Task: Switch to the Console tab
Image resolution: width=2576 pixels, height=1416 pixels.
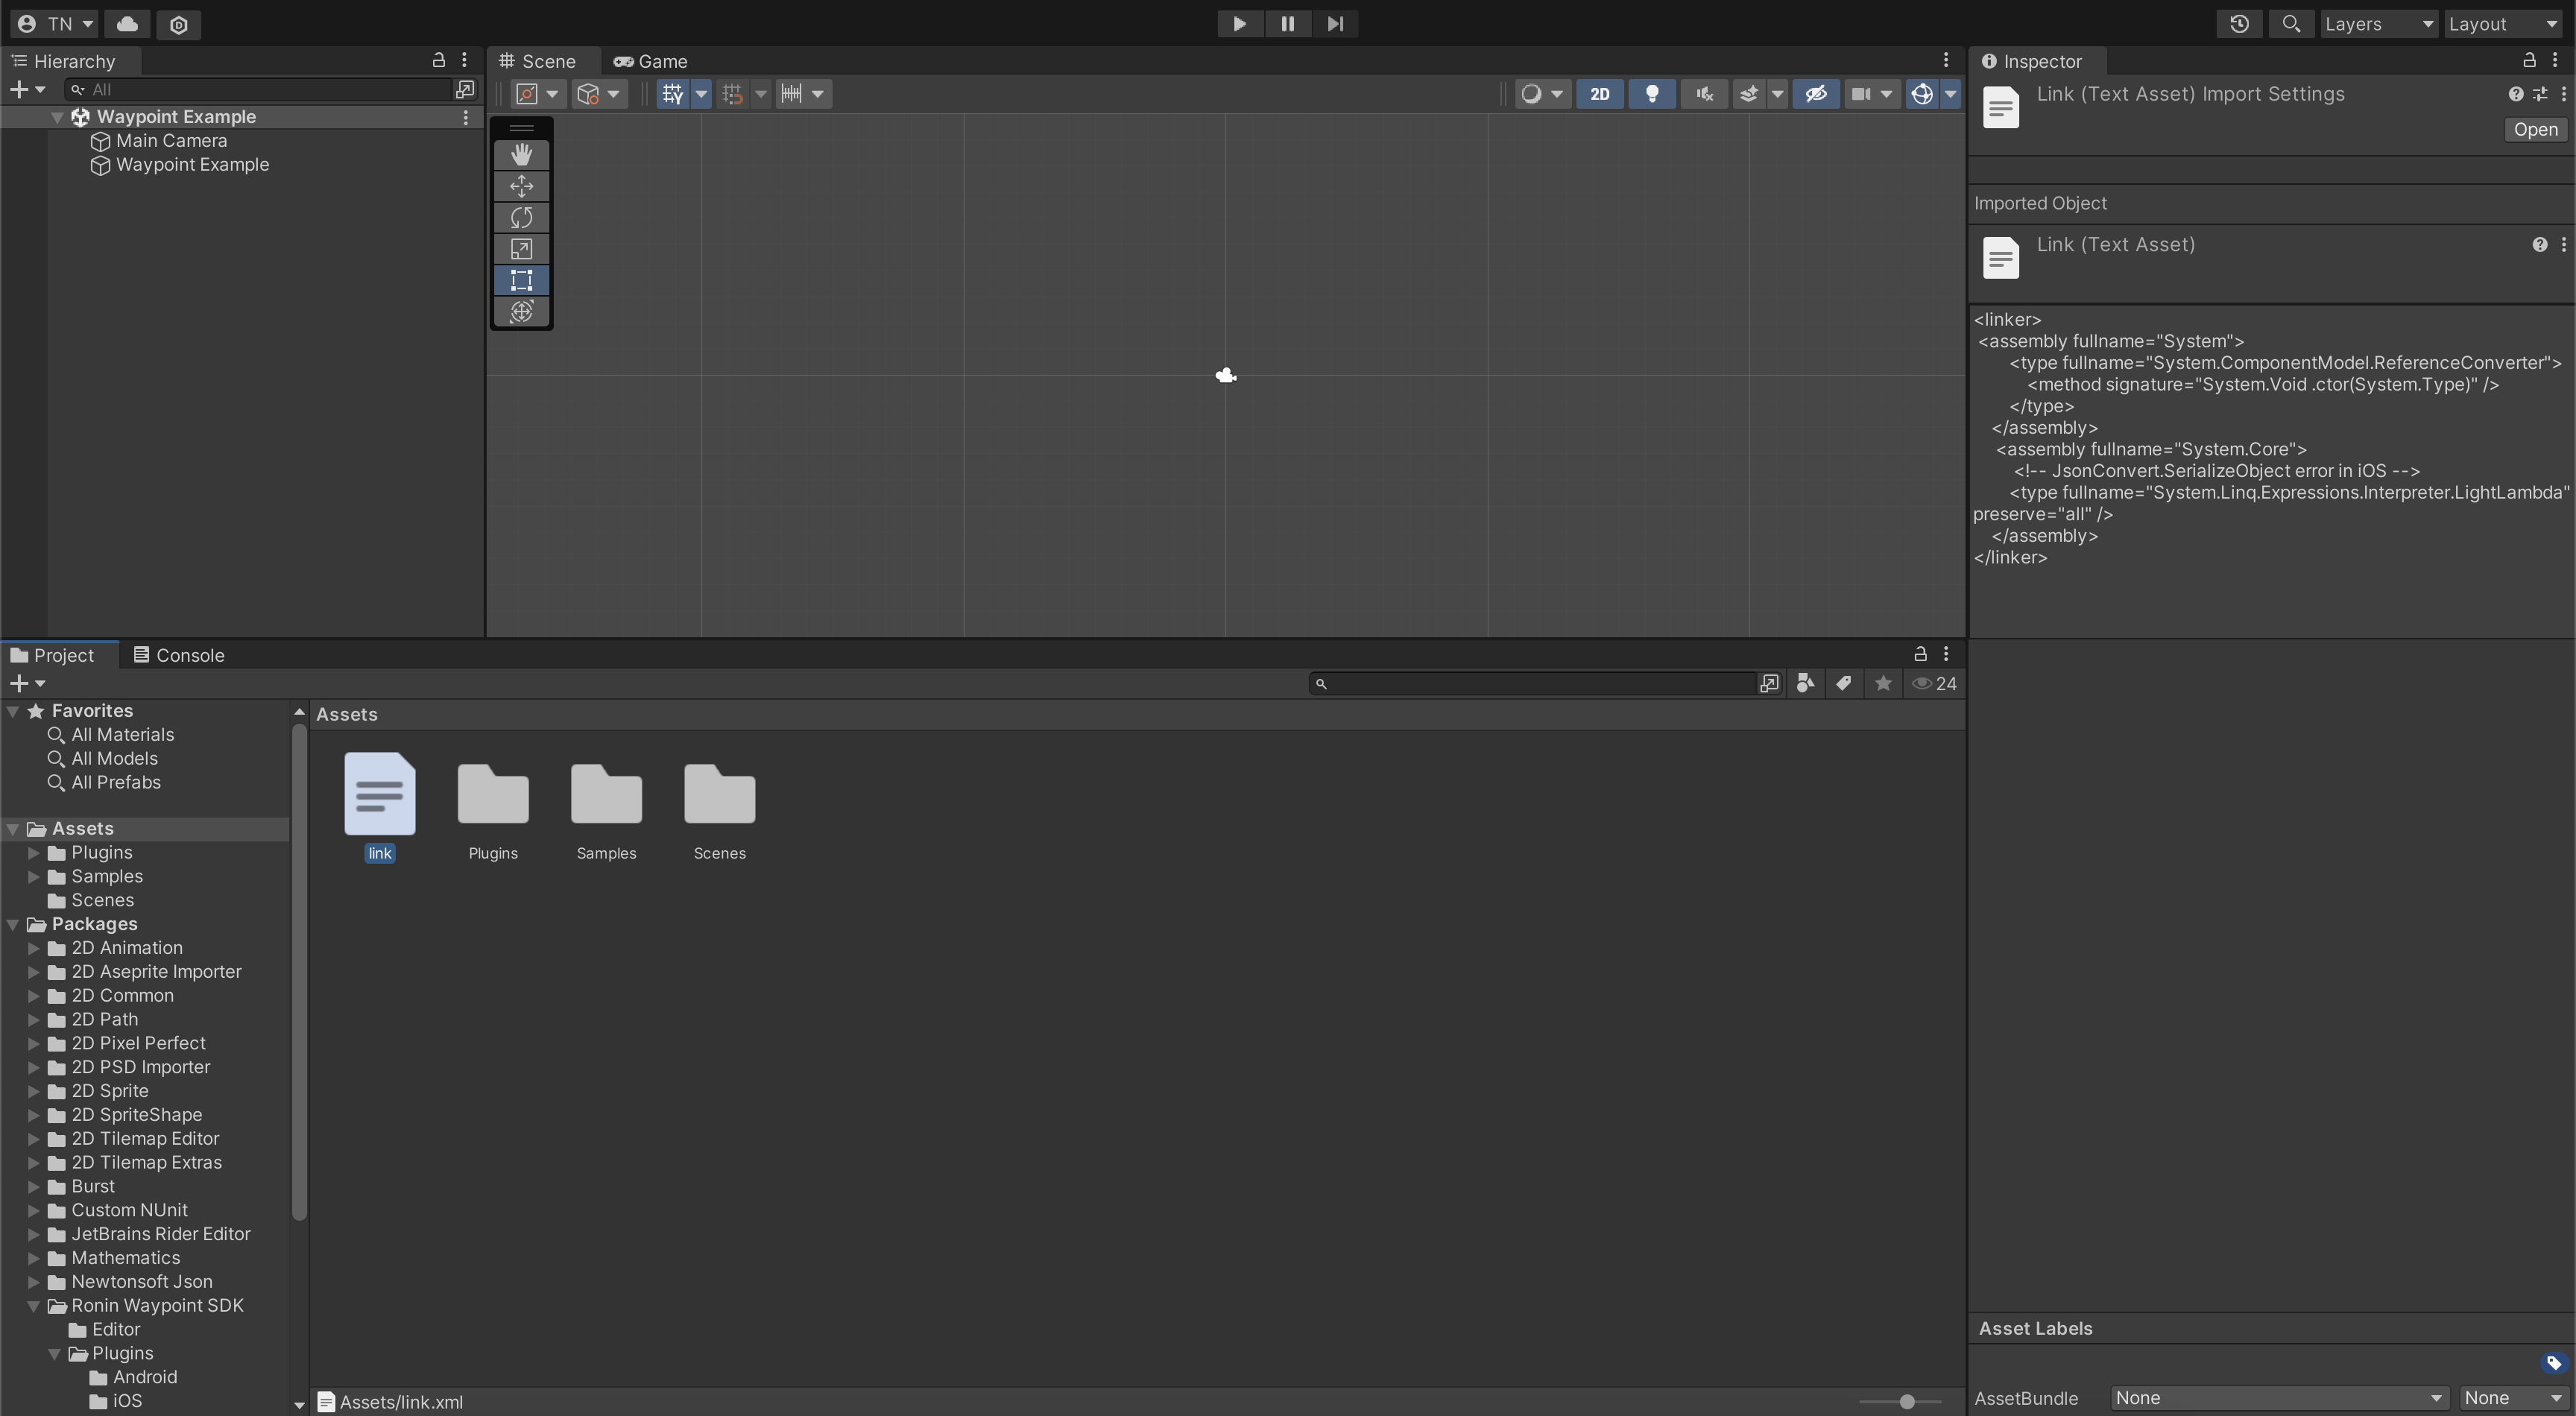Action: tap(179, 655)
